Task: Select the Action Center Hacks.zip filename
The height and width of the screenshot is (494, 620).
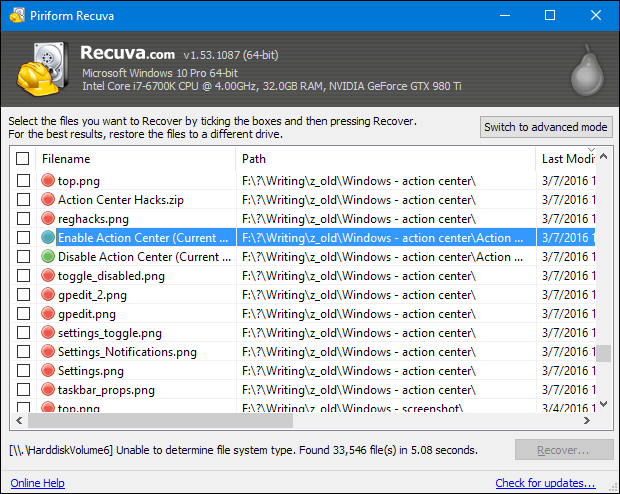Action: click(121, 200)
